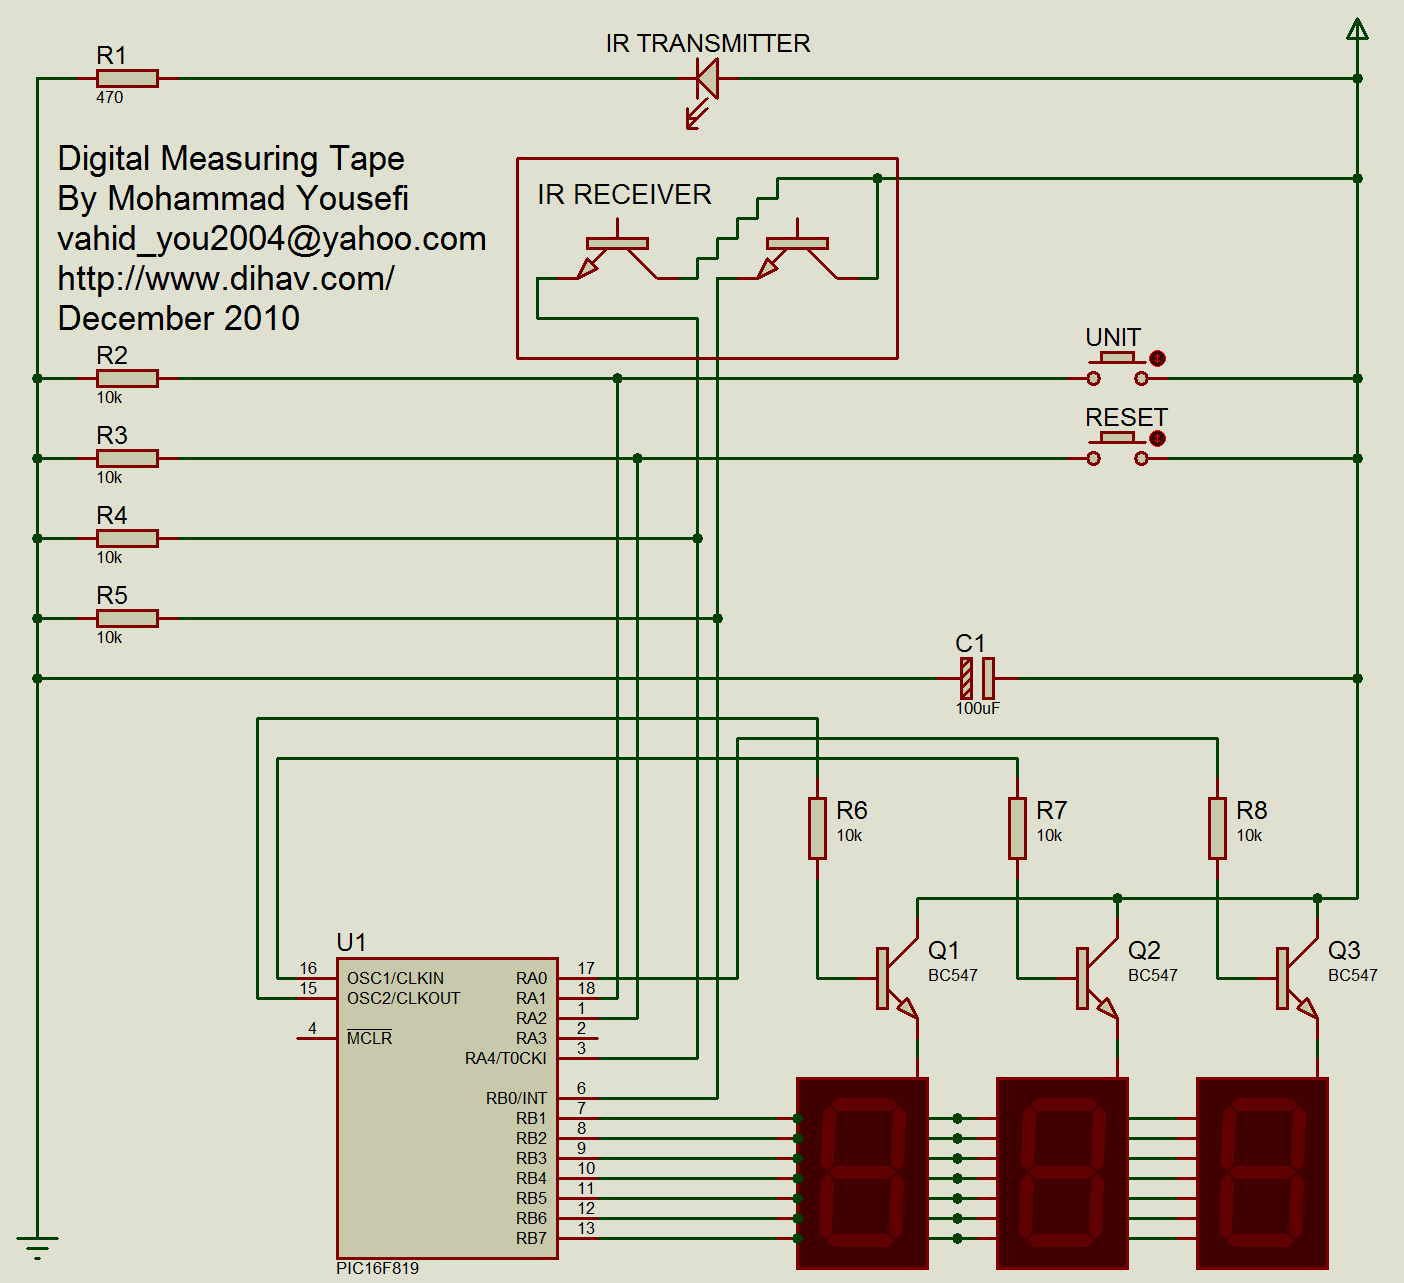The height and width of the screenshot is (1283, 1404).
Task: Select the last seven-segment display
Action: pos(1263,1173)
